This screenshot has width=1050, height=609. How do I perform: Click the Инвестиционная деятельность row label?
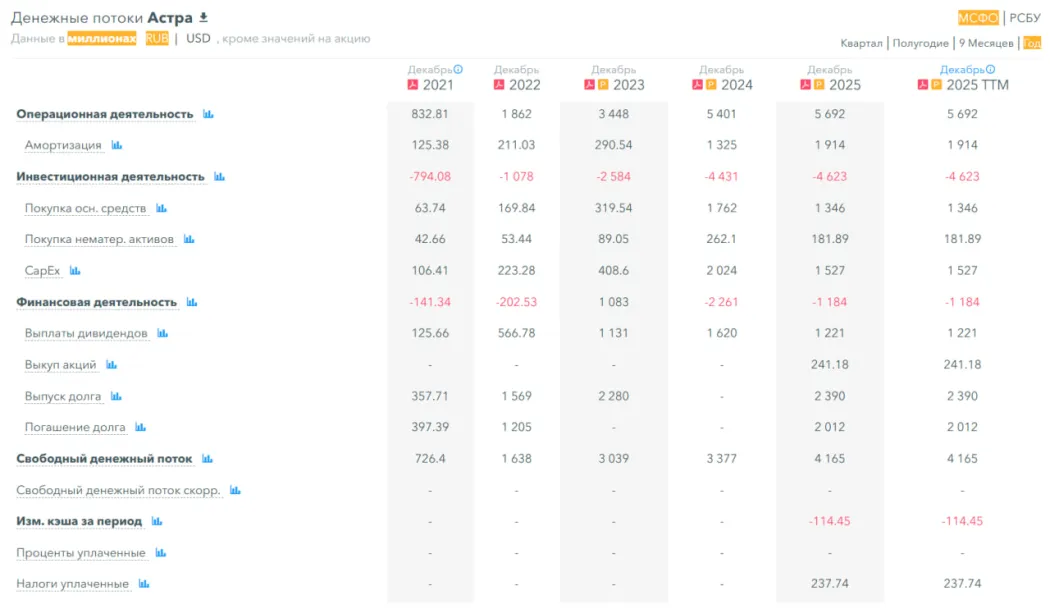pyautogui.click(x=110, y=177)
